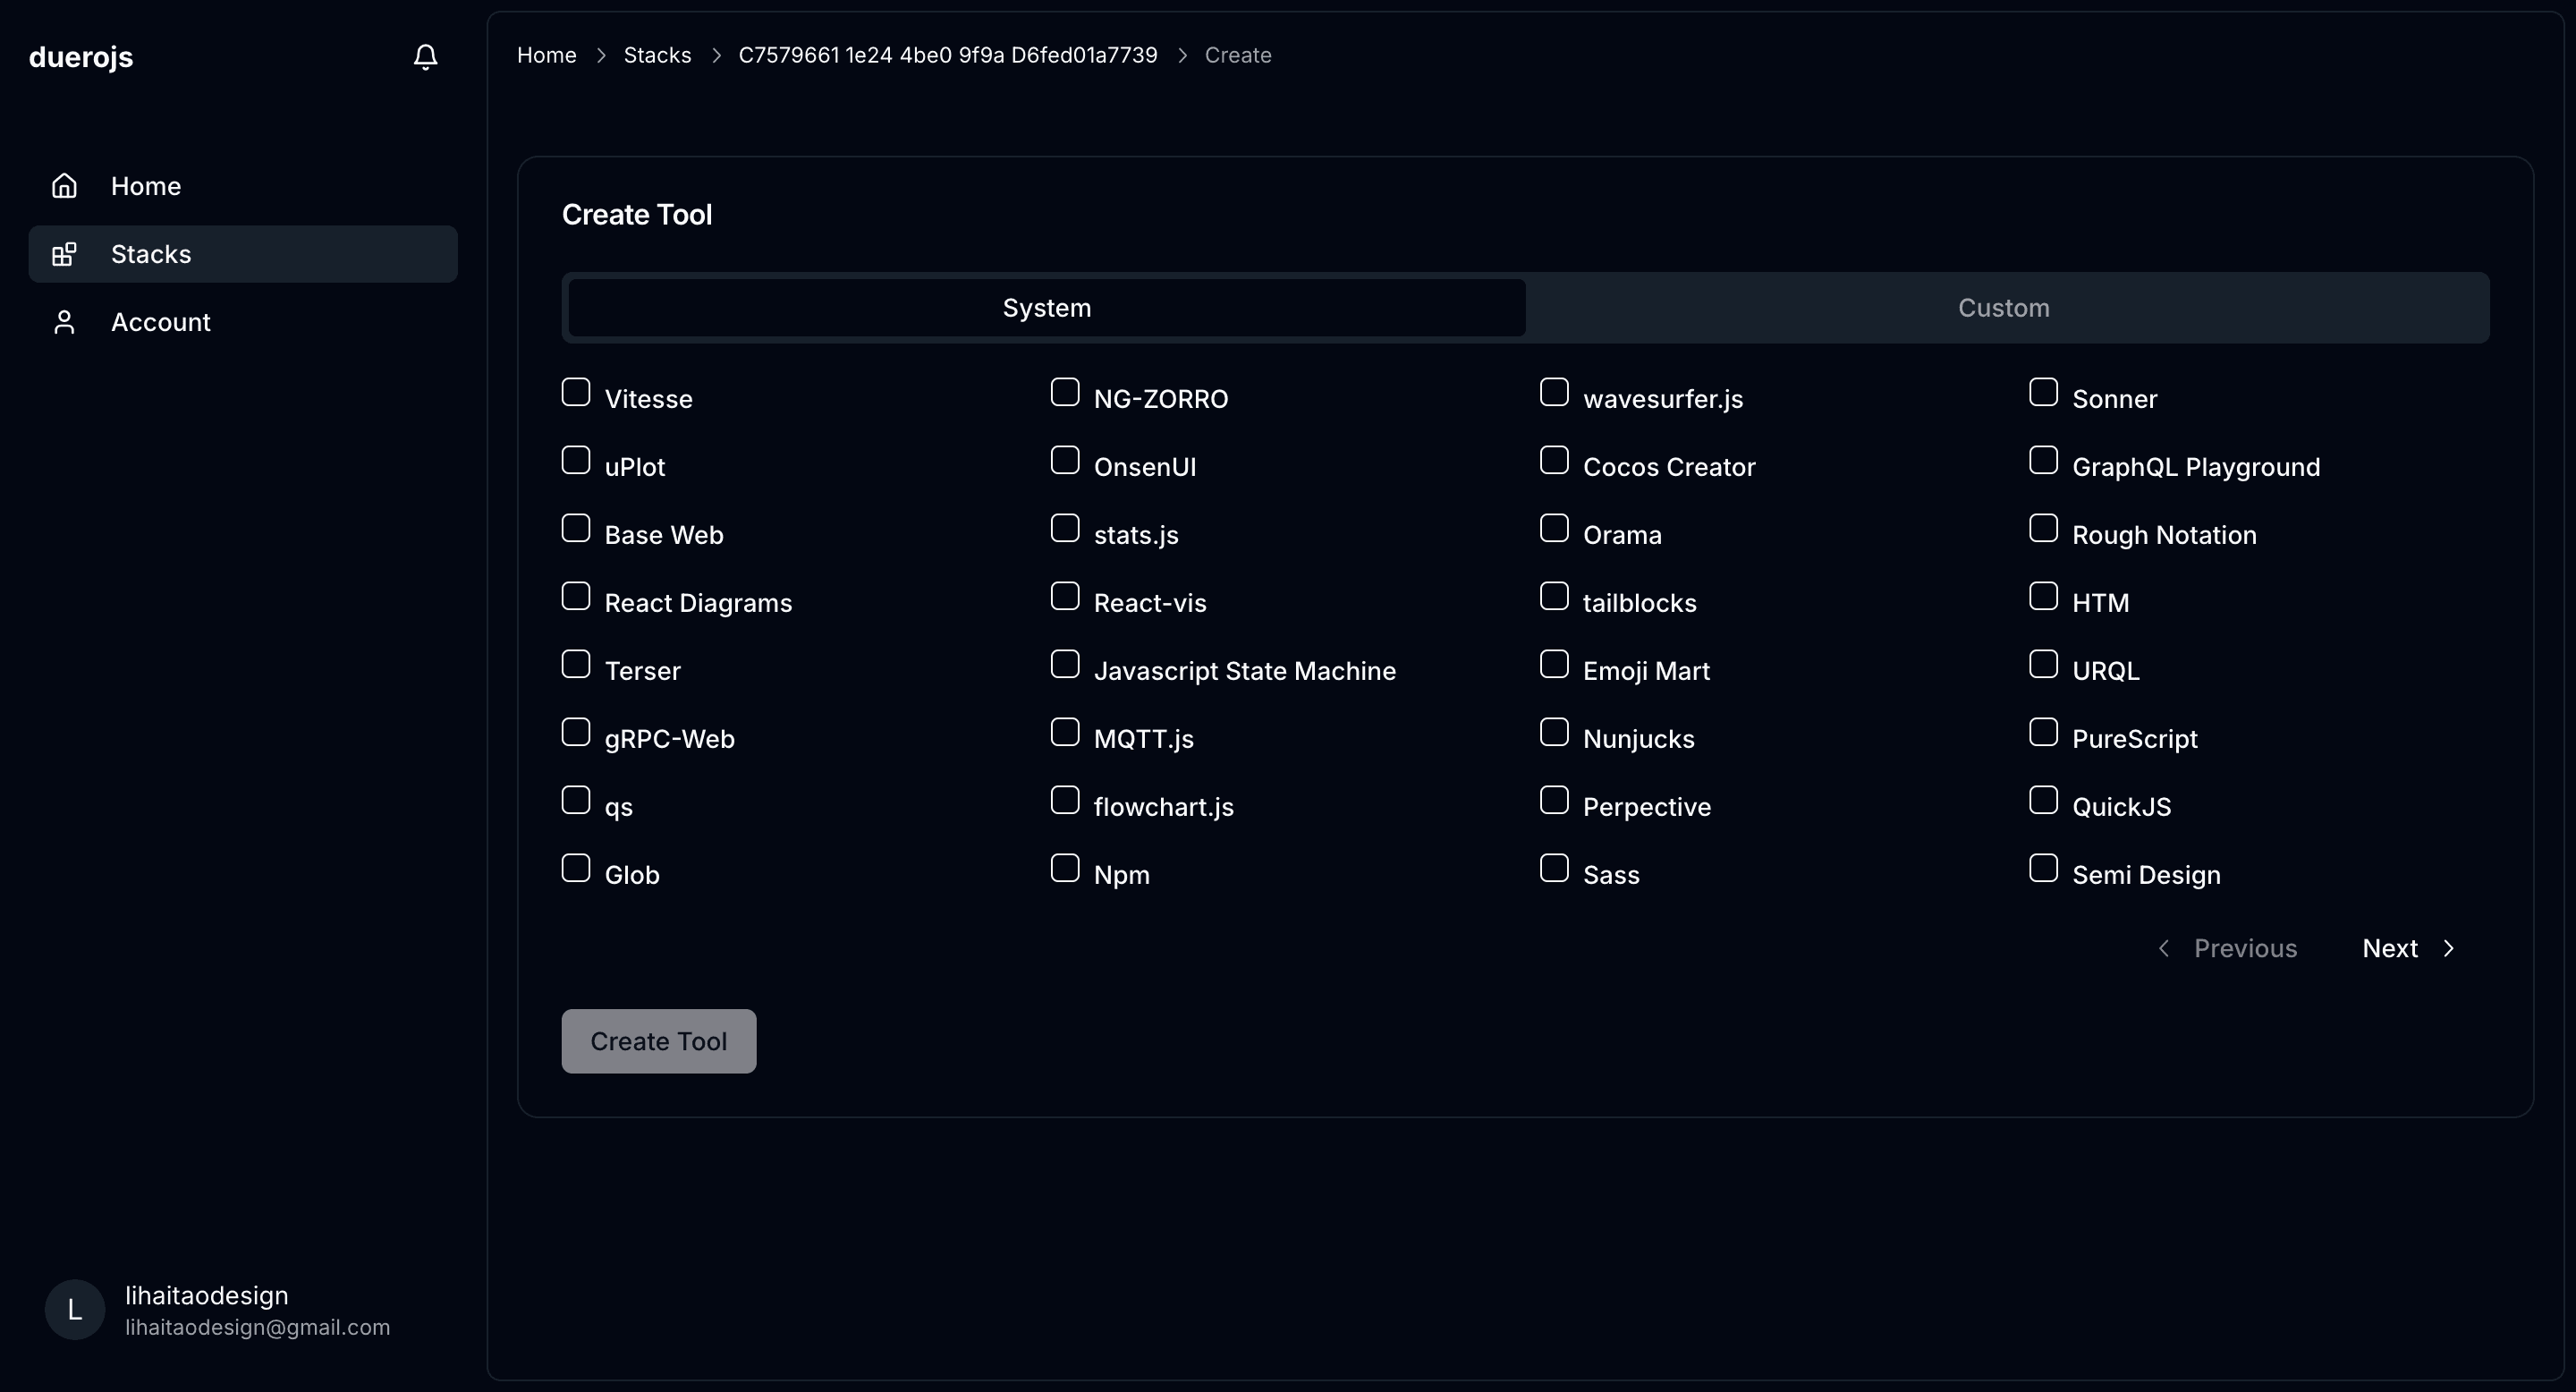Go to Stacks in the breadcrumb
This screenshot has height=1392, width=2576.
pyautogui.click(x=657, y=55)
